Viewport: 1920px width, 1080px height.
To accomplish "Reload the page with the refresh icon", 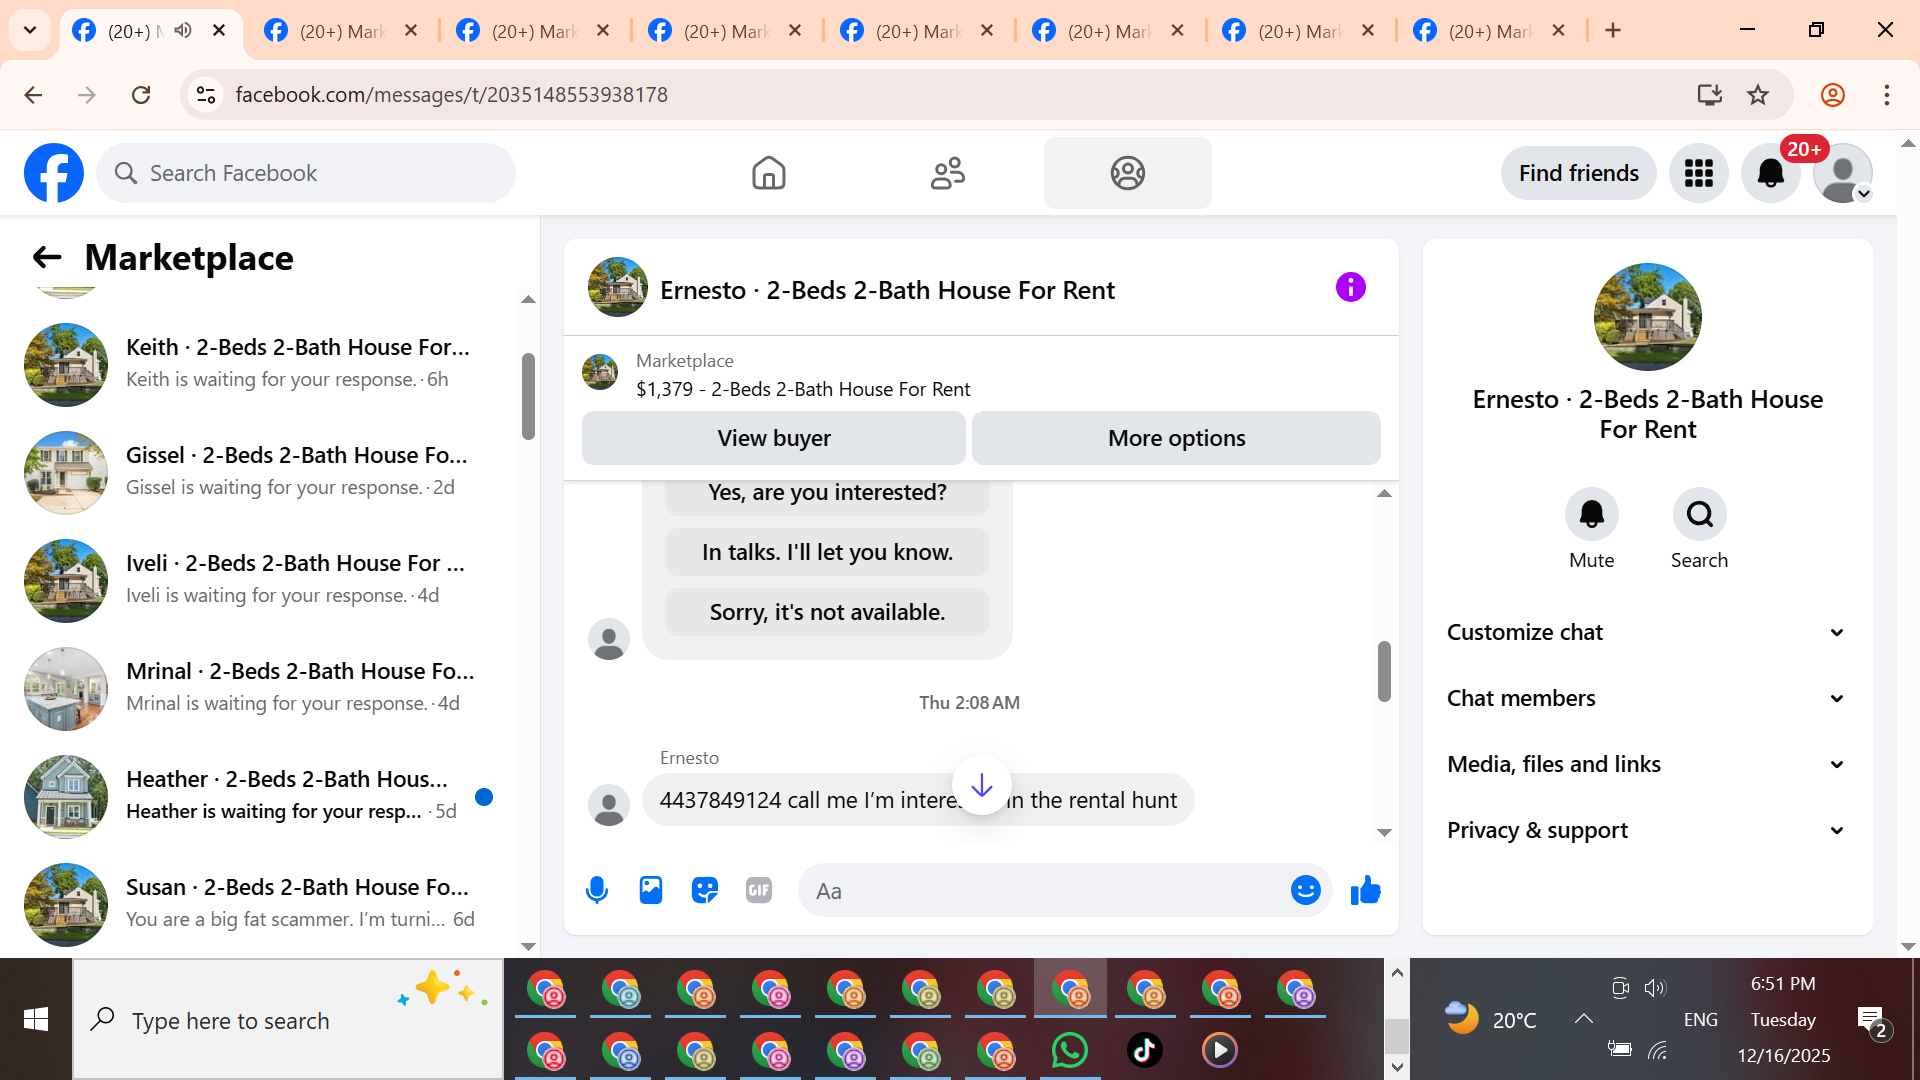I will pyautogui.click(x=141, y=95).
